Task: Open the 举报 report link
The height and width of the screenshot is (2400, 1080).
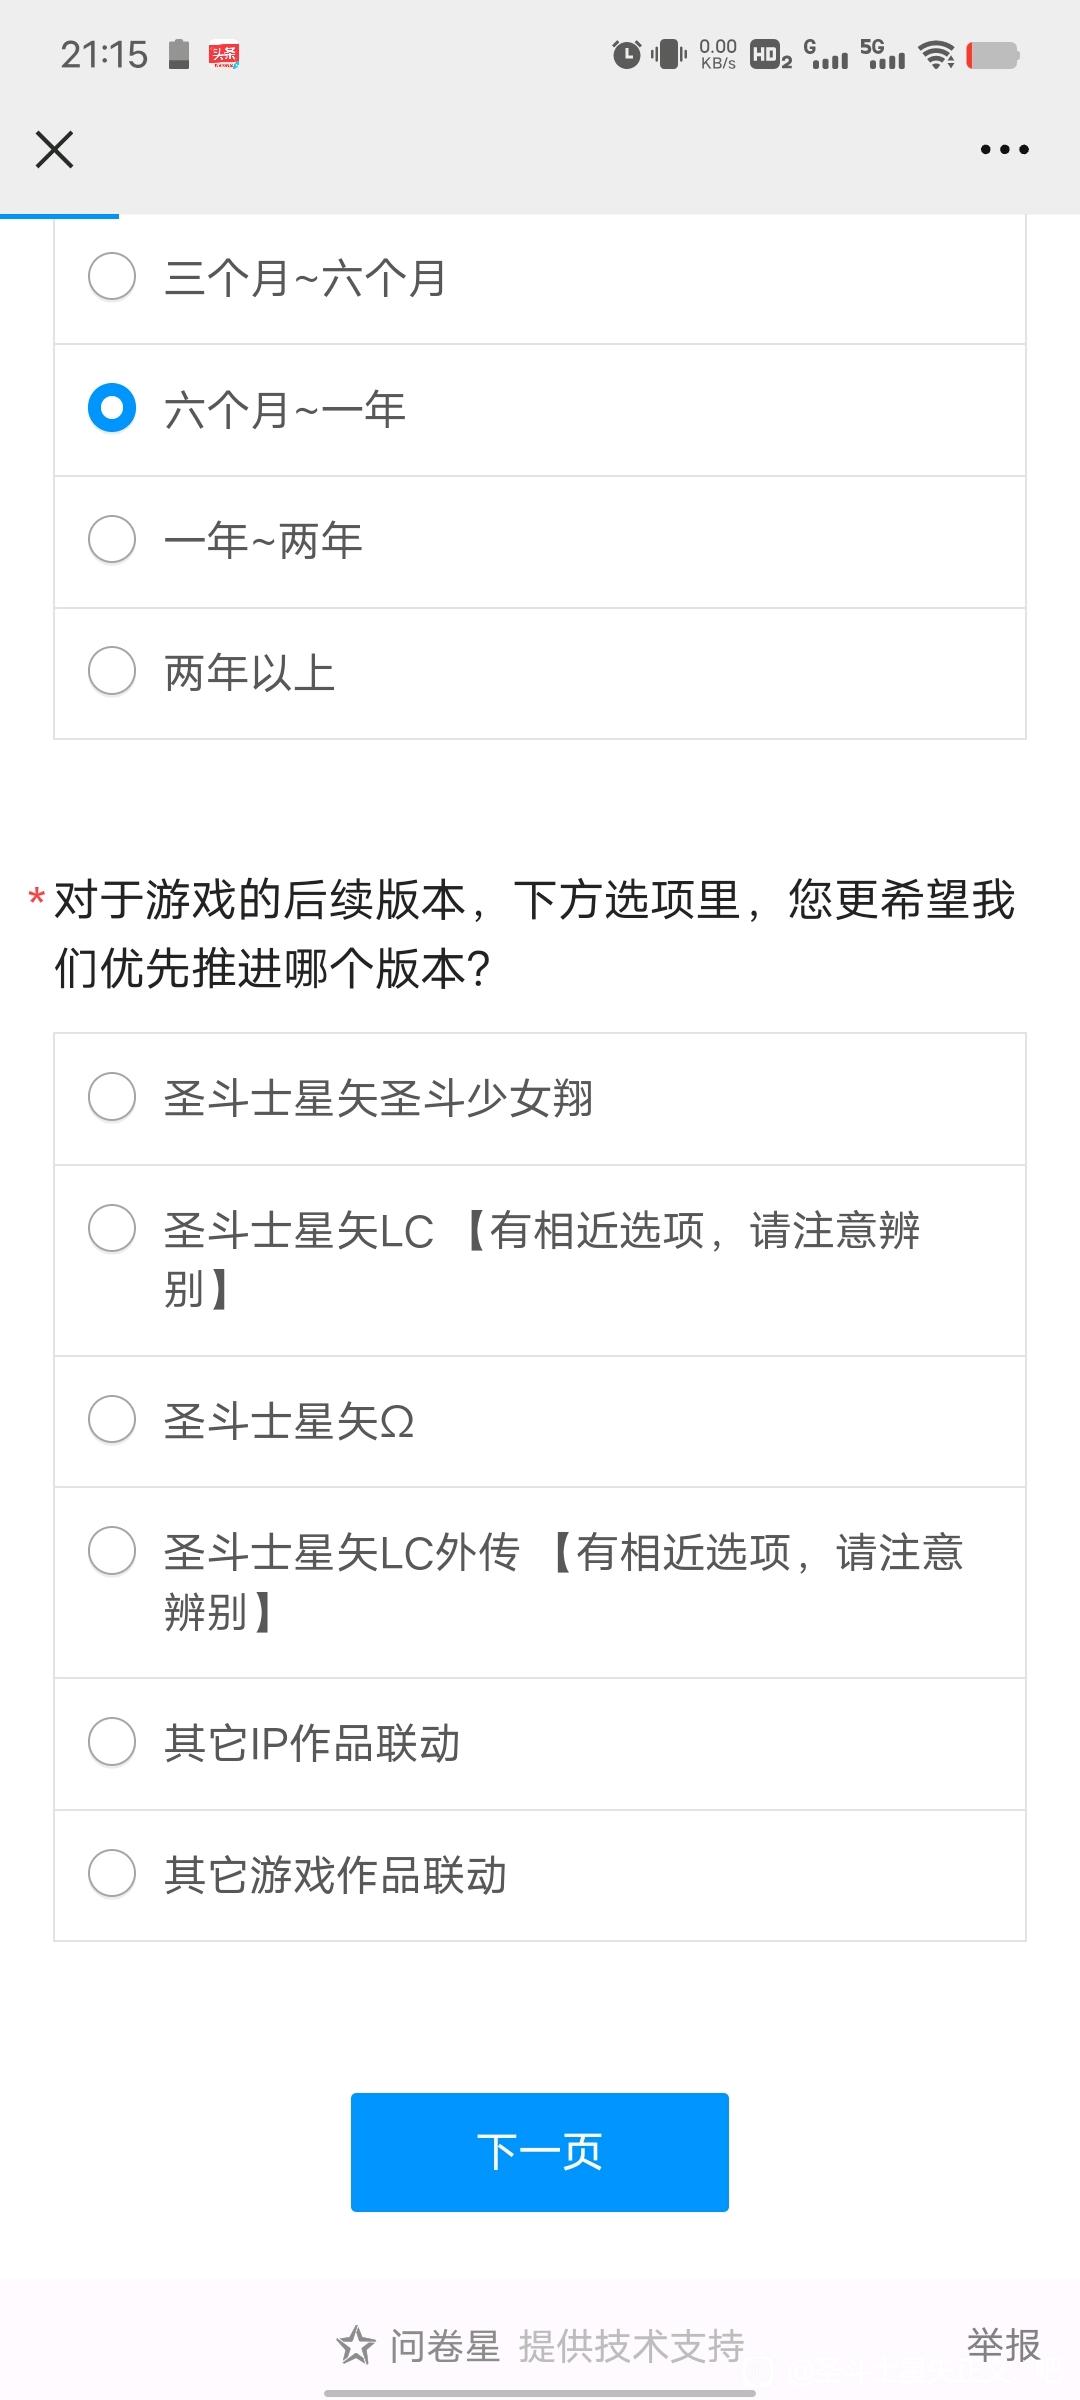Action: tap(1003, 2345)
